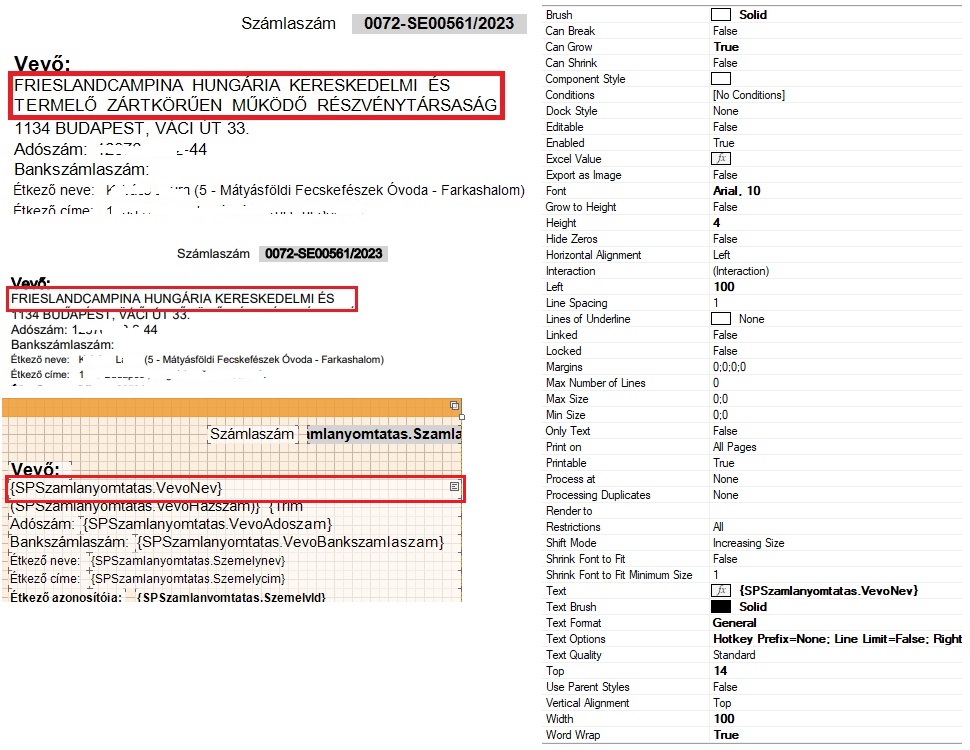Click the icon in the VevoNev field
This screenshot has width=970, height=750.
455,487
